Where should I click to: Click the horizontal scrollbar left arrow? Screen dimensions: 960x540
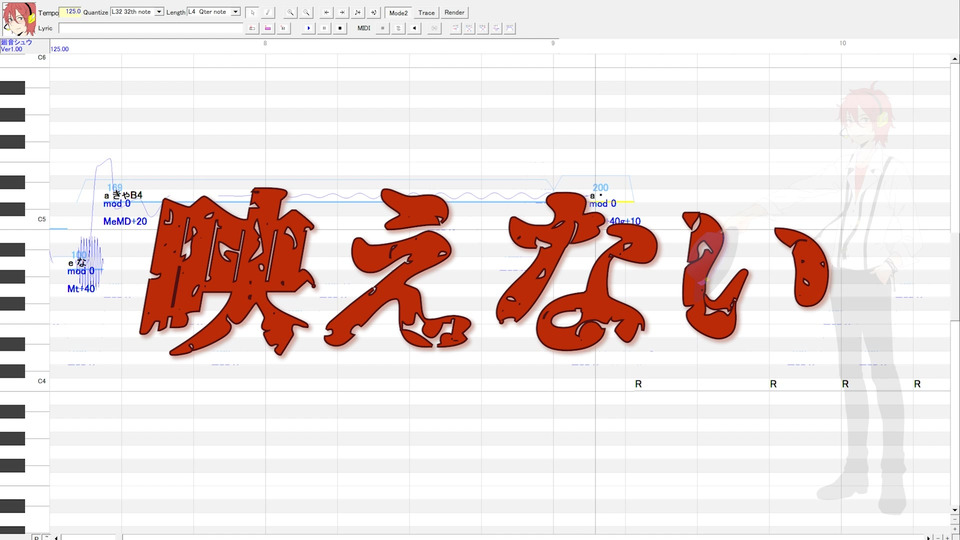tap(56, 538)
